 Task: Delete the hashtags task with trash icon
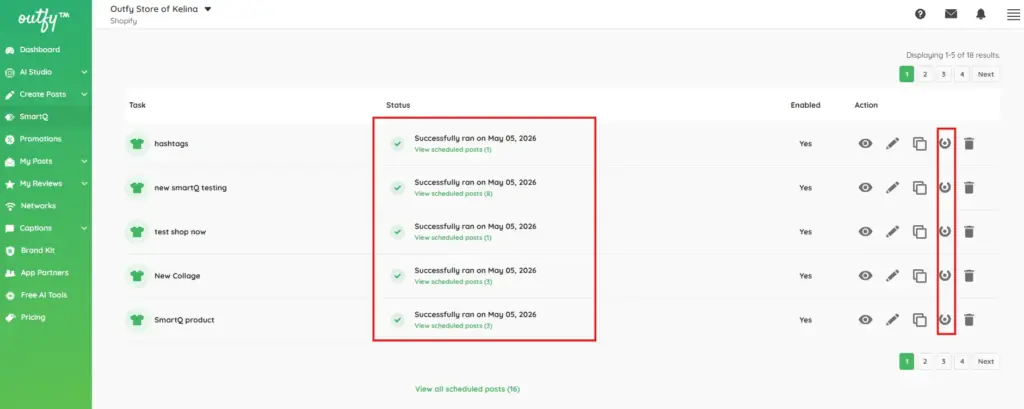pyautogui.click(x=969, y=144)
